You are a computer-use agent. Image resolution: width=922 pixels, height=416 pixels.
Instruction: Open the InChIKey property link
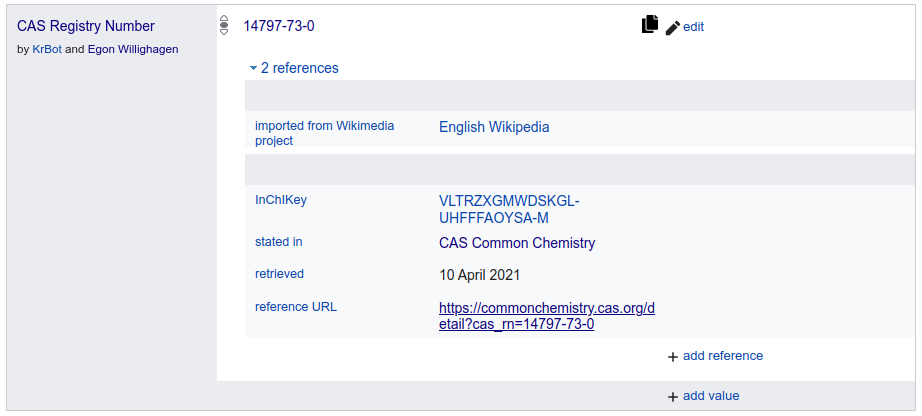(280, 200)
